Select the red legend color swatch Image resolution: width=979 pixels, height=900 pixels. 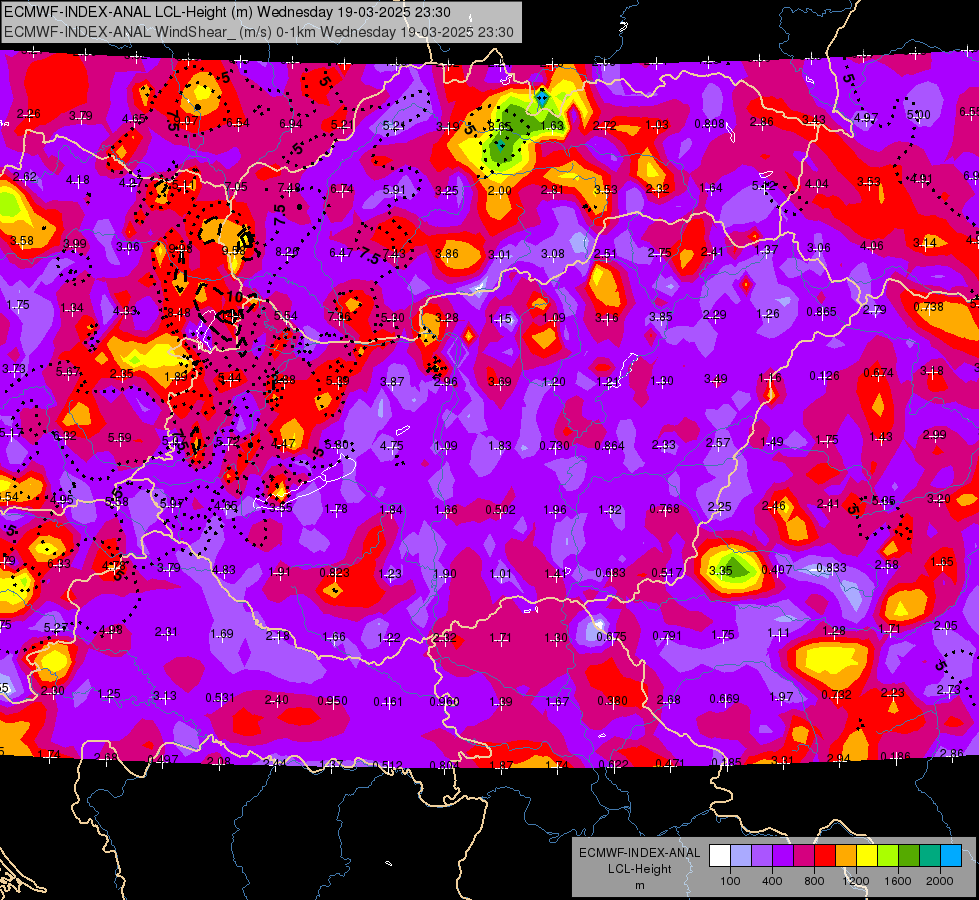tap(825, 856)
